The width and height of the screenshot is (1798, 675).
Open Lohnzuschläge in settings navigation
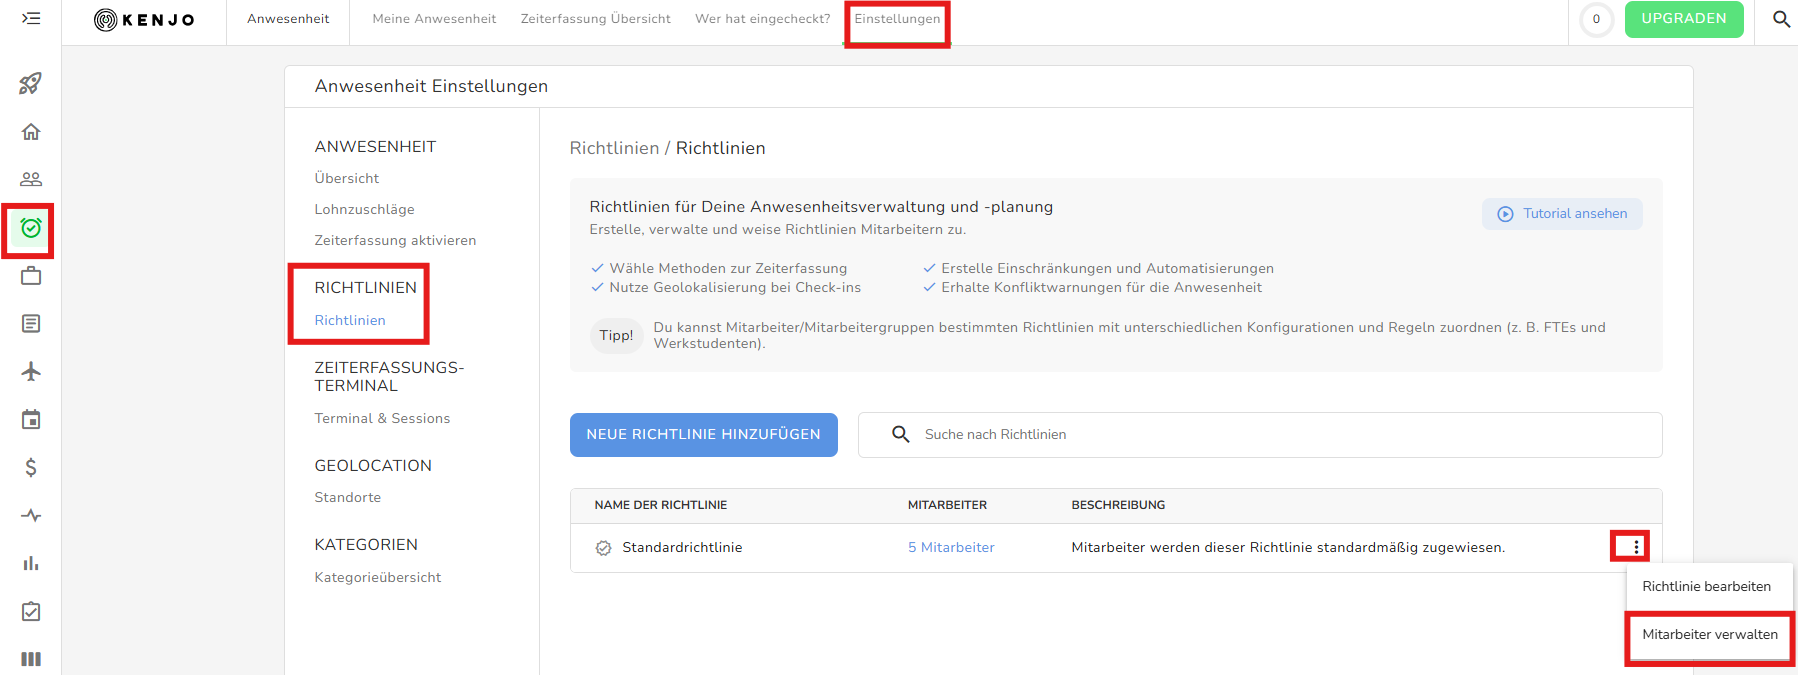364,210
